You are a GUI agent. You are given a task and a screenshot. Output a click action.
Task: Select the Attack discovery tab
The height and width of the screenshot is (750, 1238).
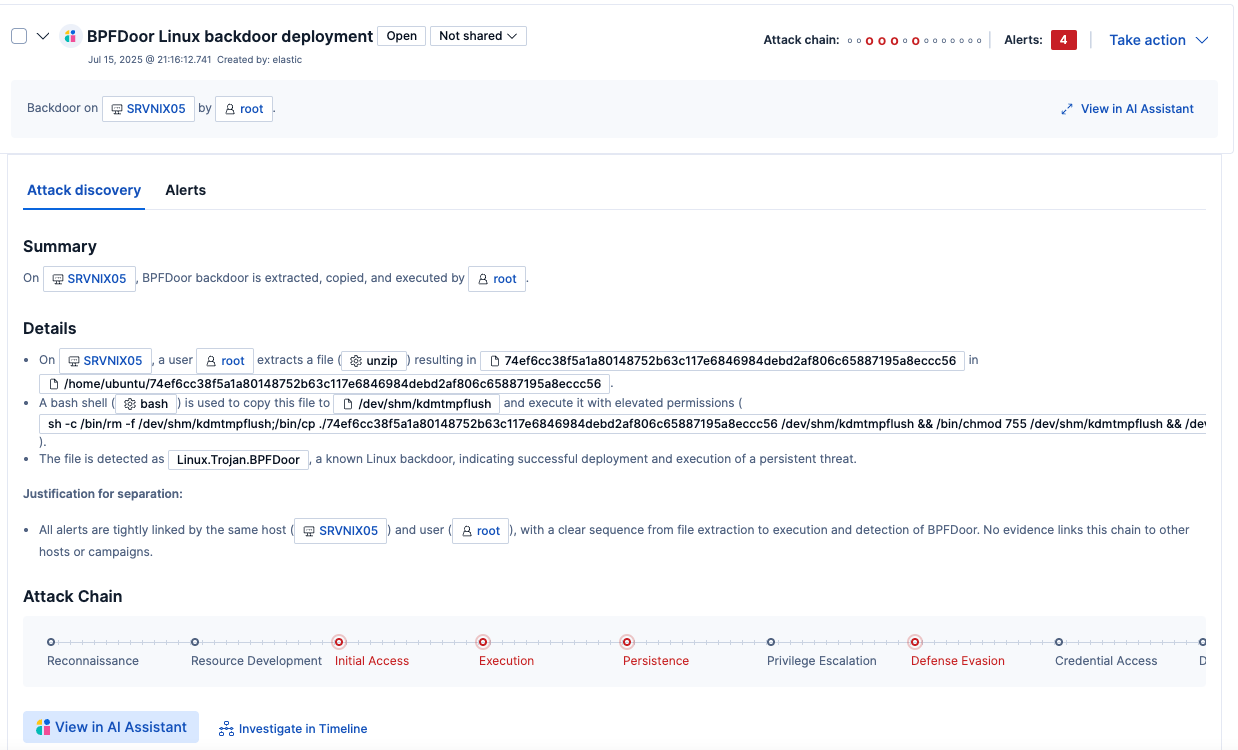[83, 190]
